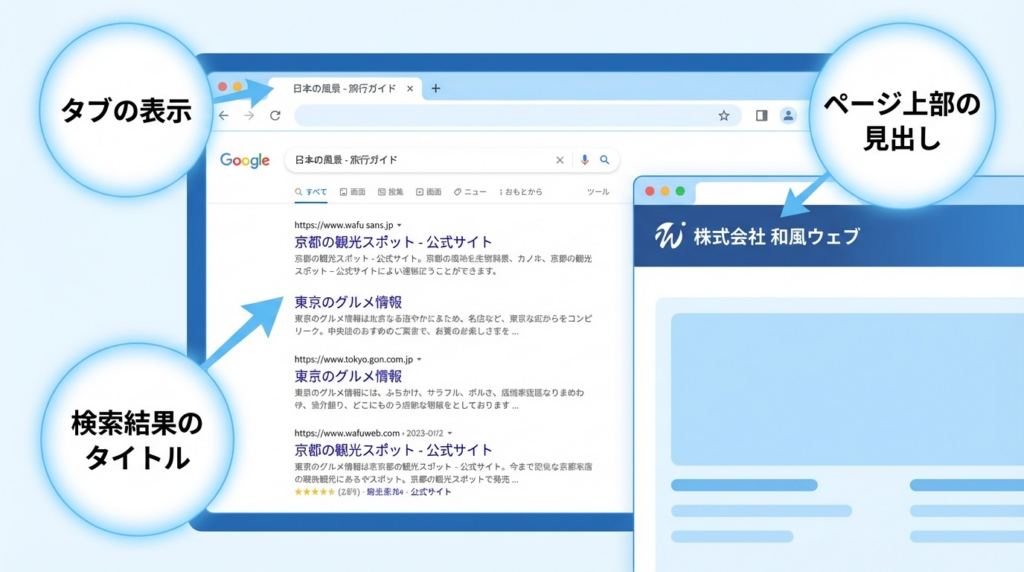1024x572 pixels.
Task: Open the profile avatar icon
Action: point(788,116)
